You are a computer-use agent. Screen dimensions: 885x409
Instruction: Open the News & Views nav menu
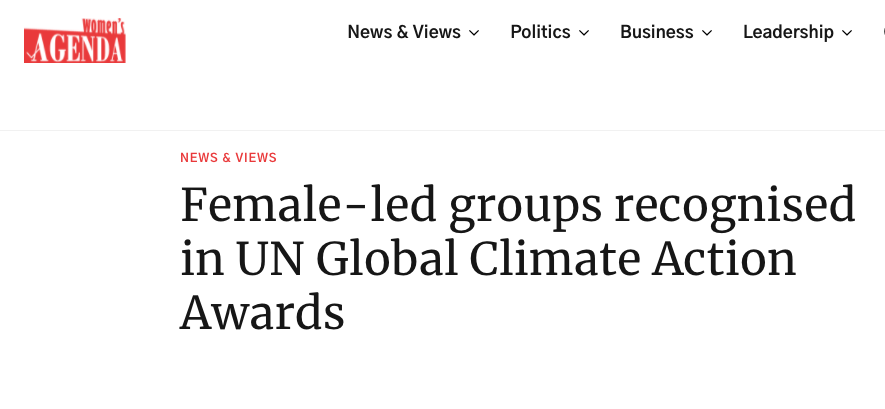click(404, 32)
